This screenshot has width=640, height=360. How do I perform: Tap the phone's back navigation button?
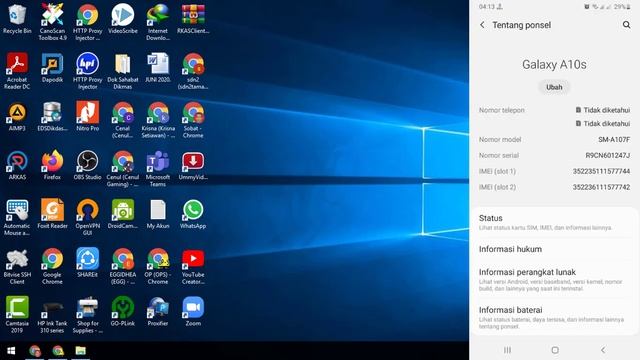pyautogui.click(x=603, y=350)
